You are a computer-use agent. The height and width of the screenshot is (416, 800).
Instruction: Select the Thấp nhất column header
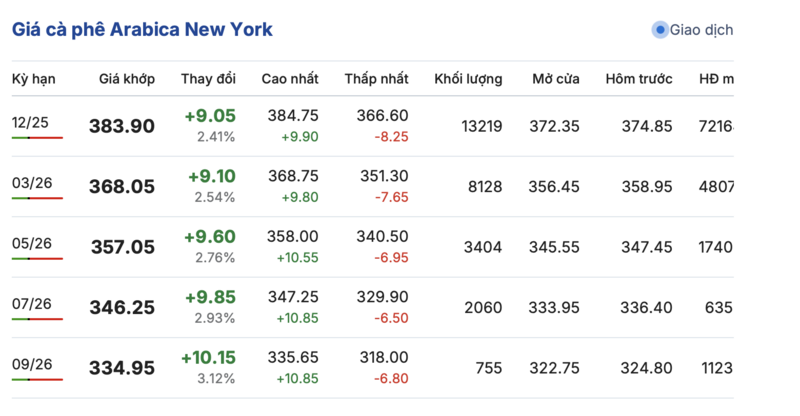tap(376, 79)
